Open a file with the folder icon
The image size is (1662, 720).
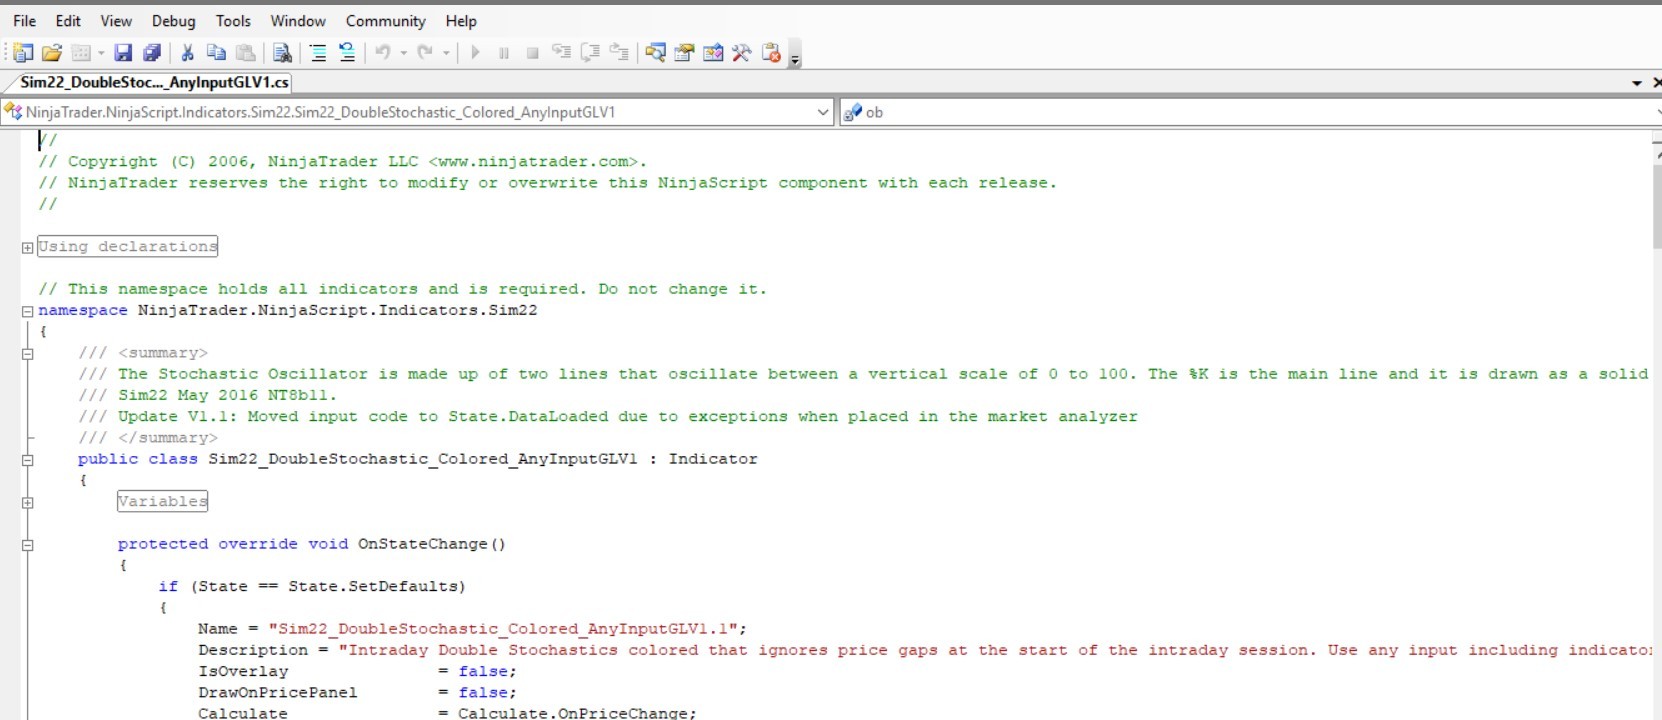(52, 53)
